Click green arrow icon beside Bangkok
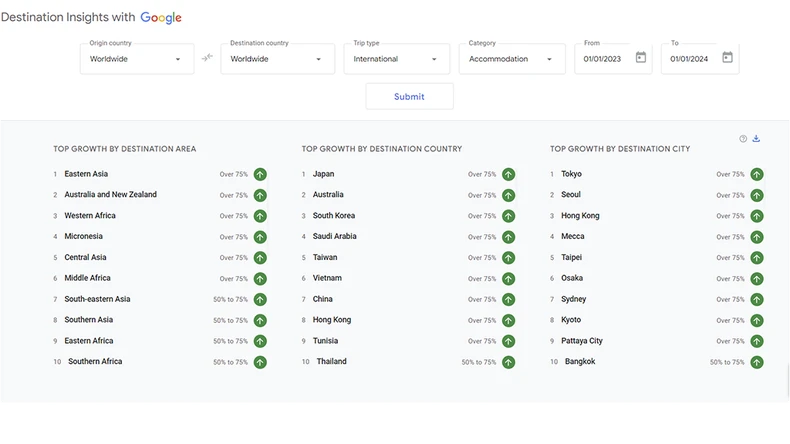Image resolution: width=790 pixels, height=444 pixels. pyautogui.click(x=757, y=362)
